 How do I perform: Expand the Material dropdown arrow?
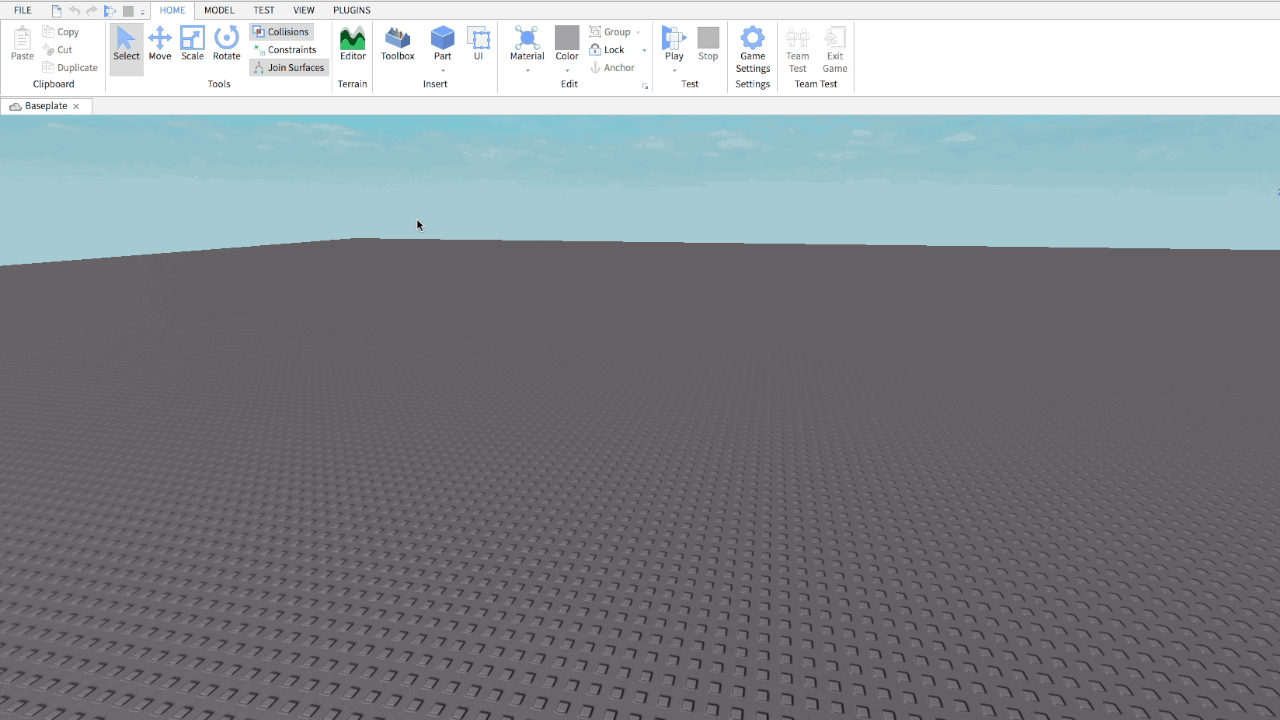(x=527, y=71)
